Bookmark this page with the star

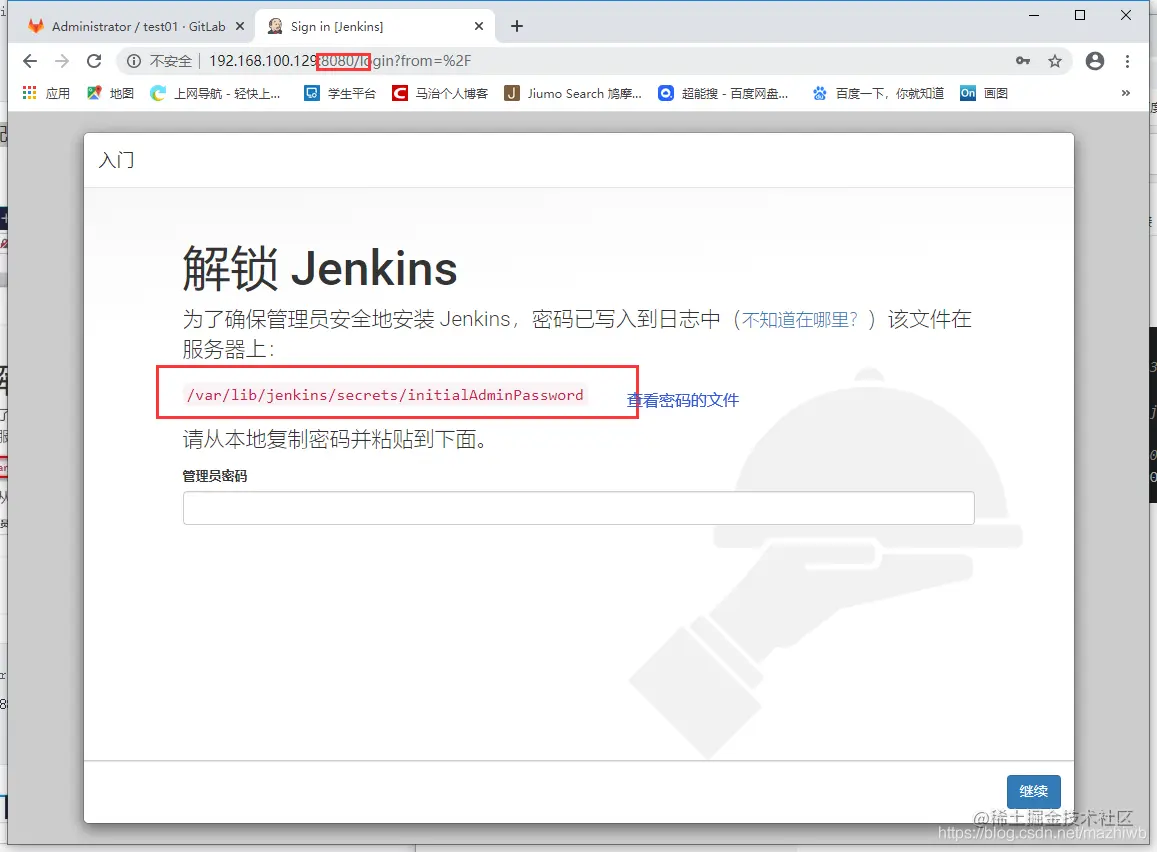(1055, 61)
